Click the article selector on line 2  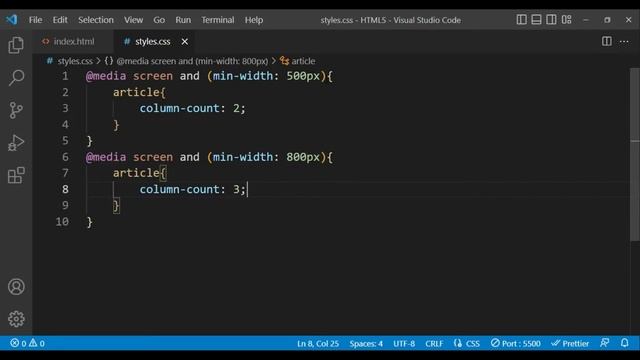point(136,92)
